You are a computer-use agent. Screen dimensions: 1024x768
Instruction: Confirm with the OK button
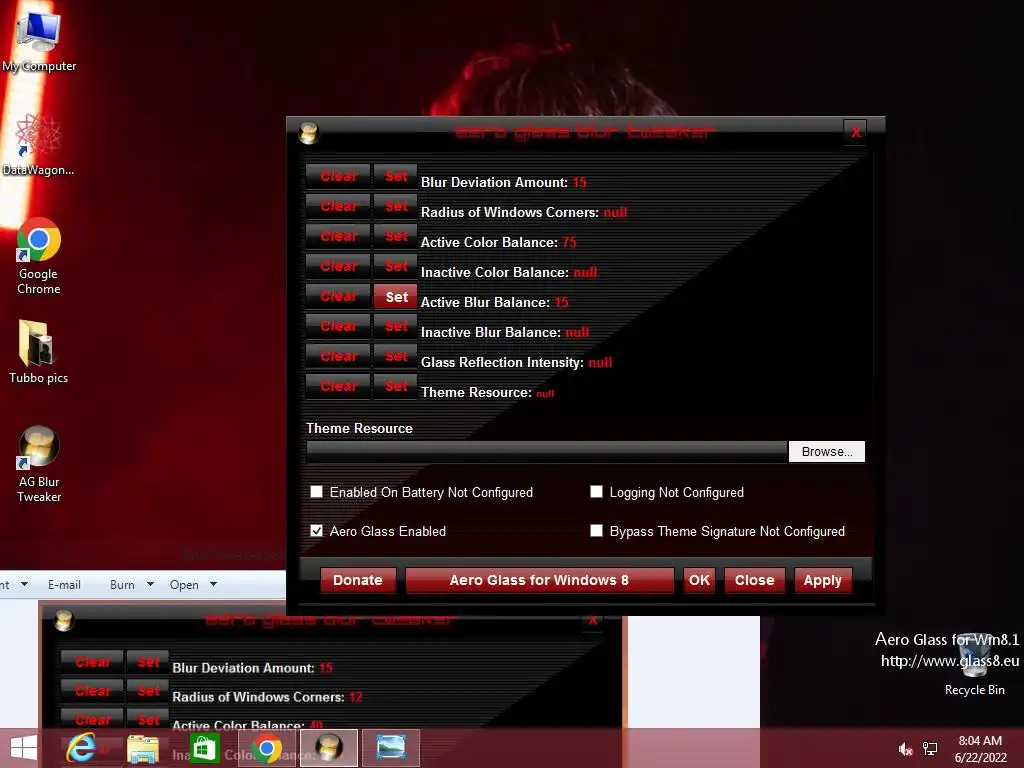coord(699,580)
